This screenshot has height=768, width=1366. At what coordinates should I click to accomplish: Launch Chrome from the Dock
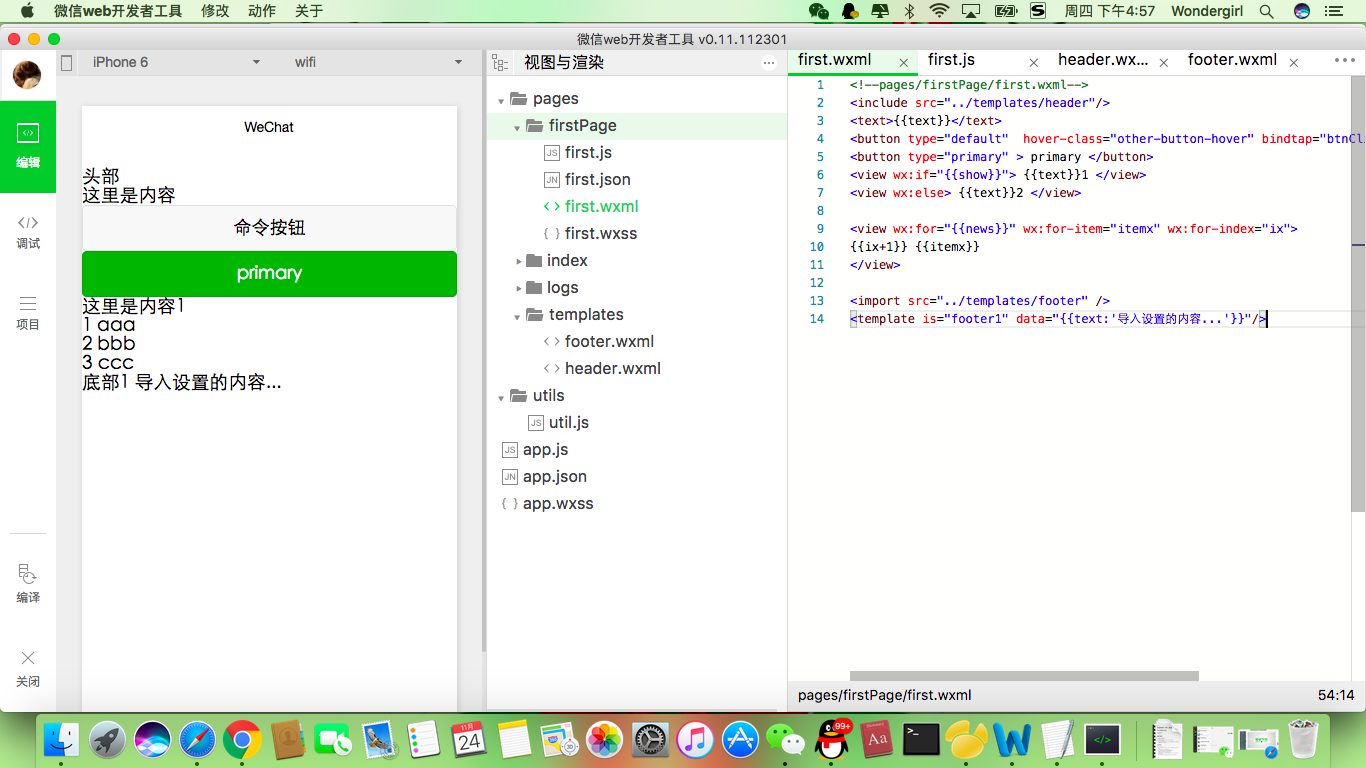coord(242,740)
